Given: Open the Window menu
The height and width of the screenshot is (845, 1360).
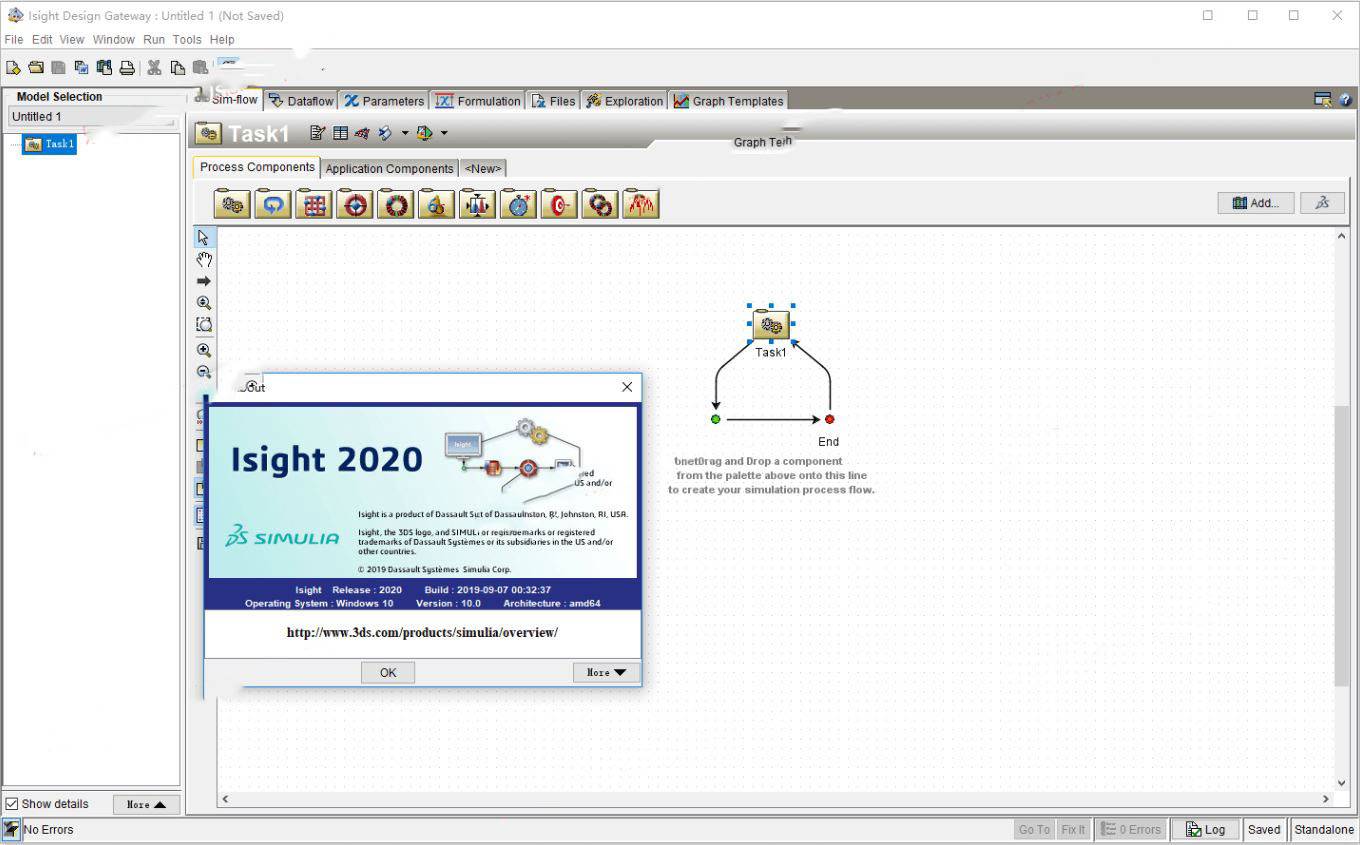Looking at the screenshot, I should [114, 39].
